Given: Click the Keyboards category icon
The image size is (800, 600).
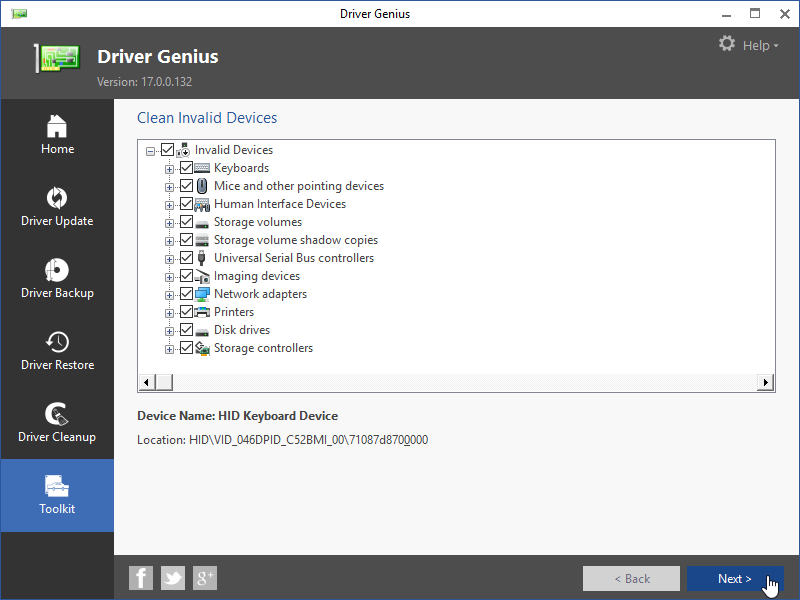Looking at the screenshot, I should [202, 168].
